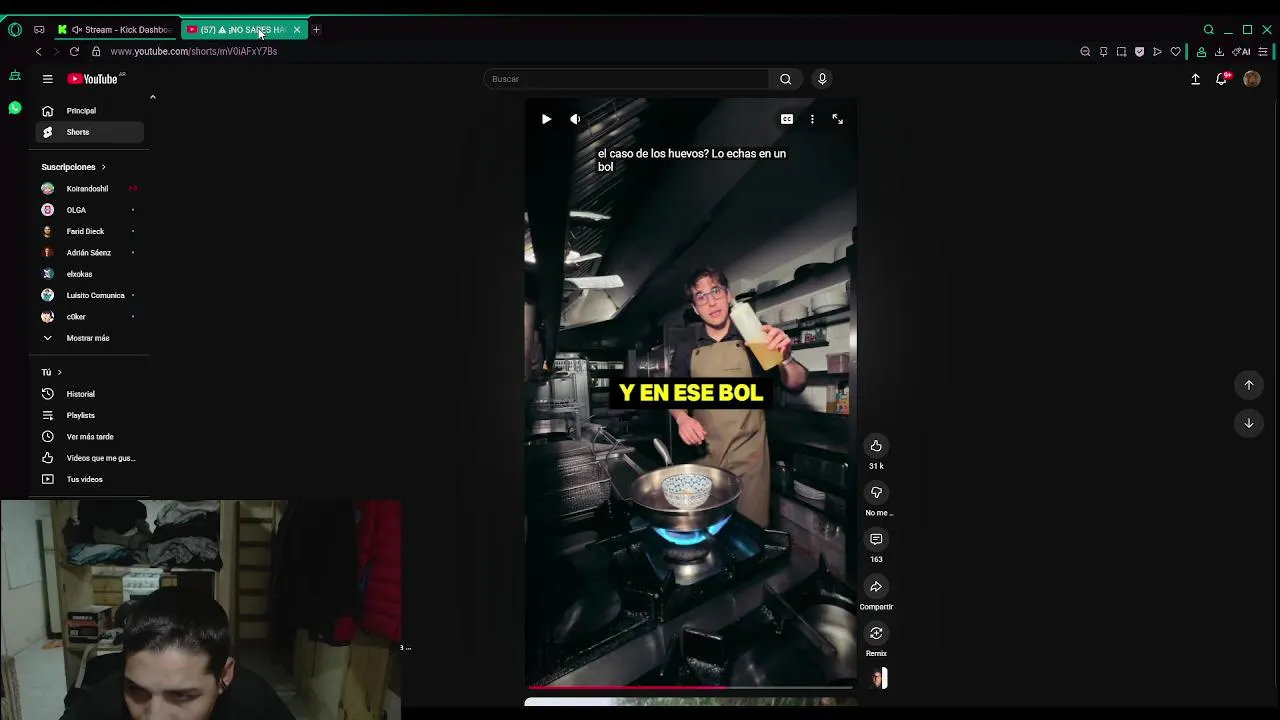Viewport: 1280px width, 720px height.
Task: Close the YouTube tab
Action: pos(297,30)
